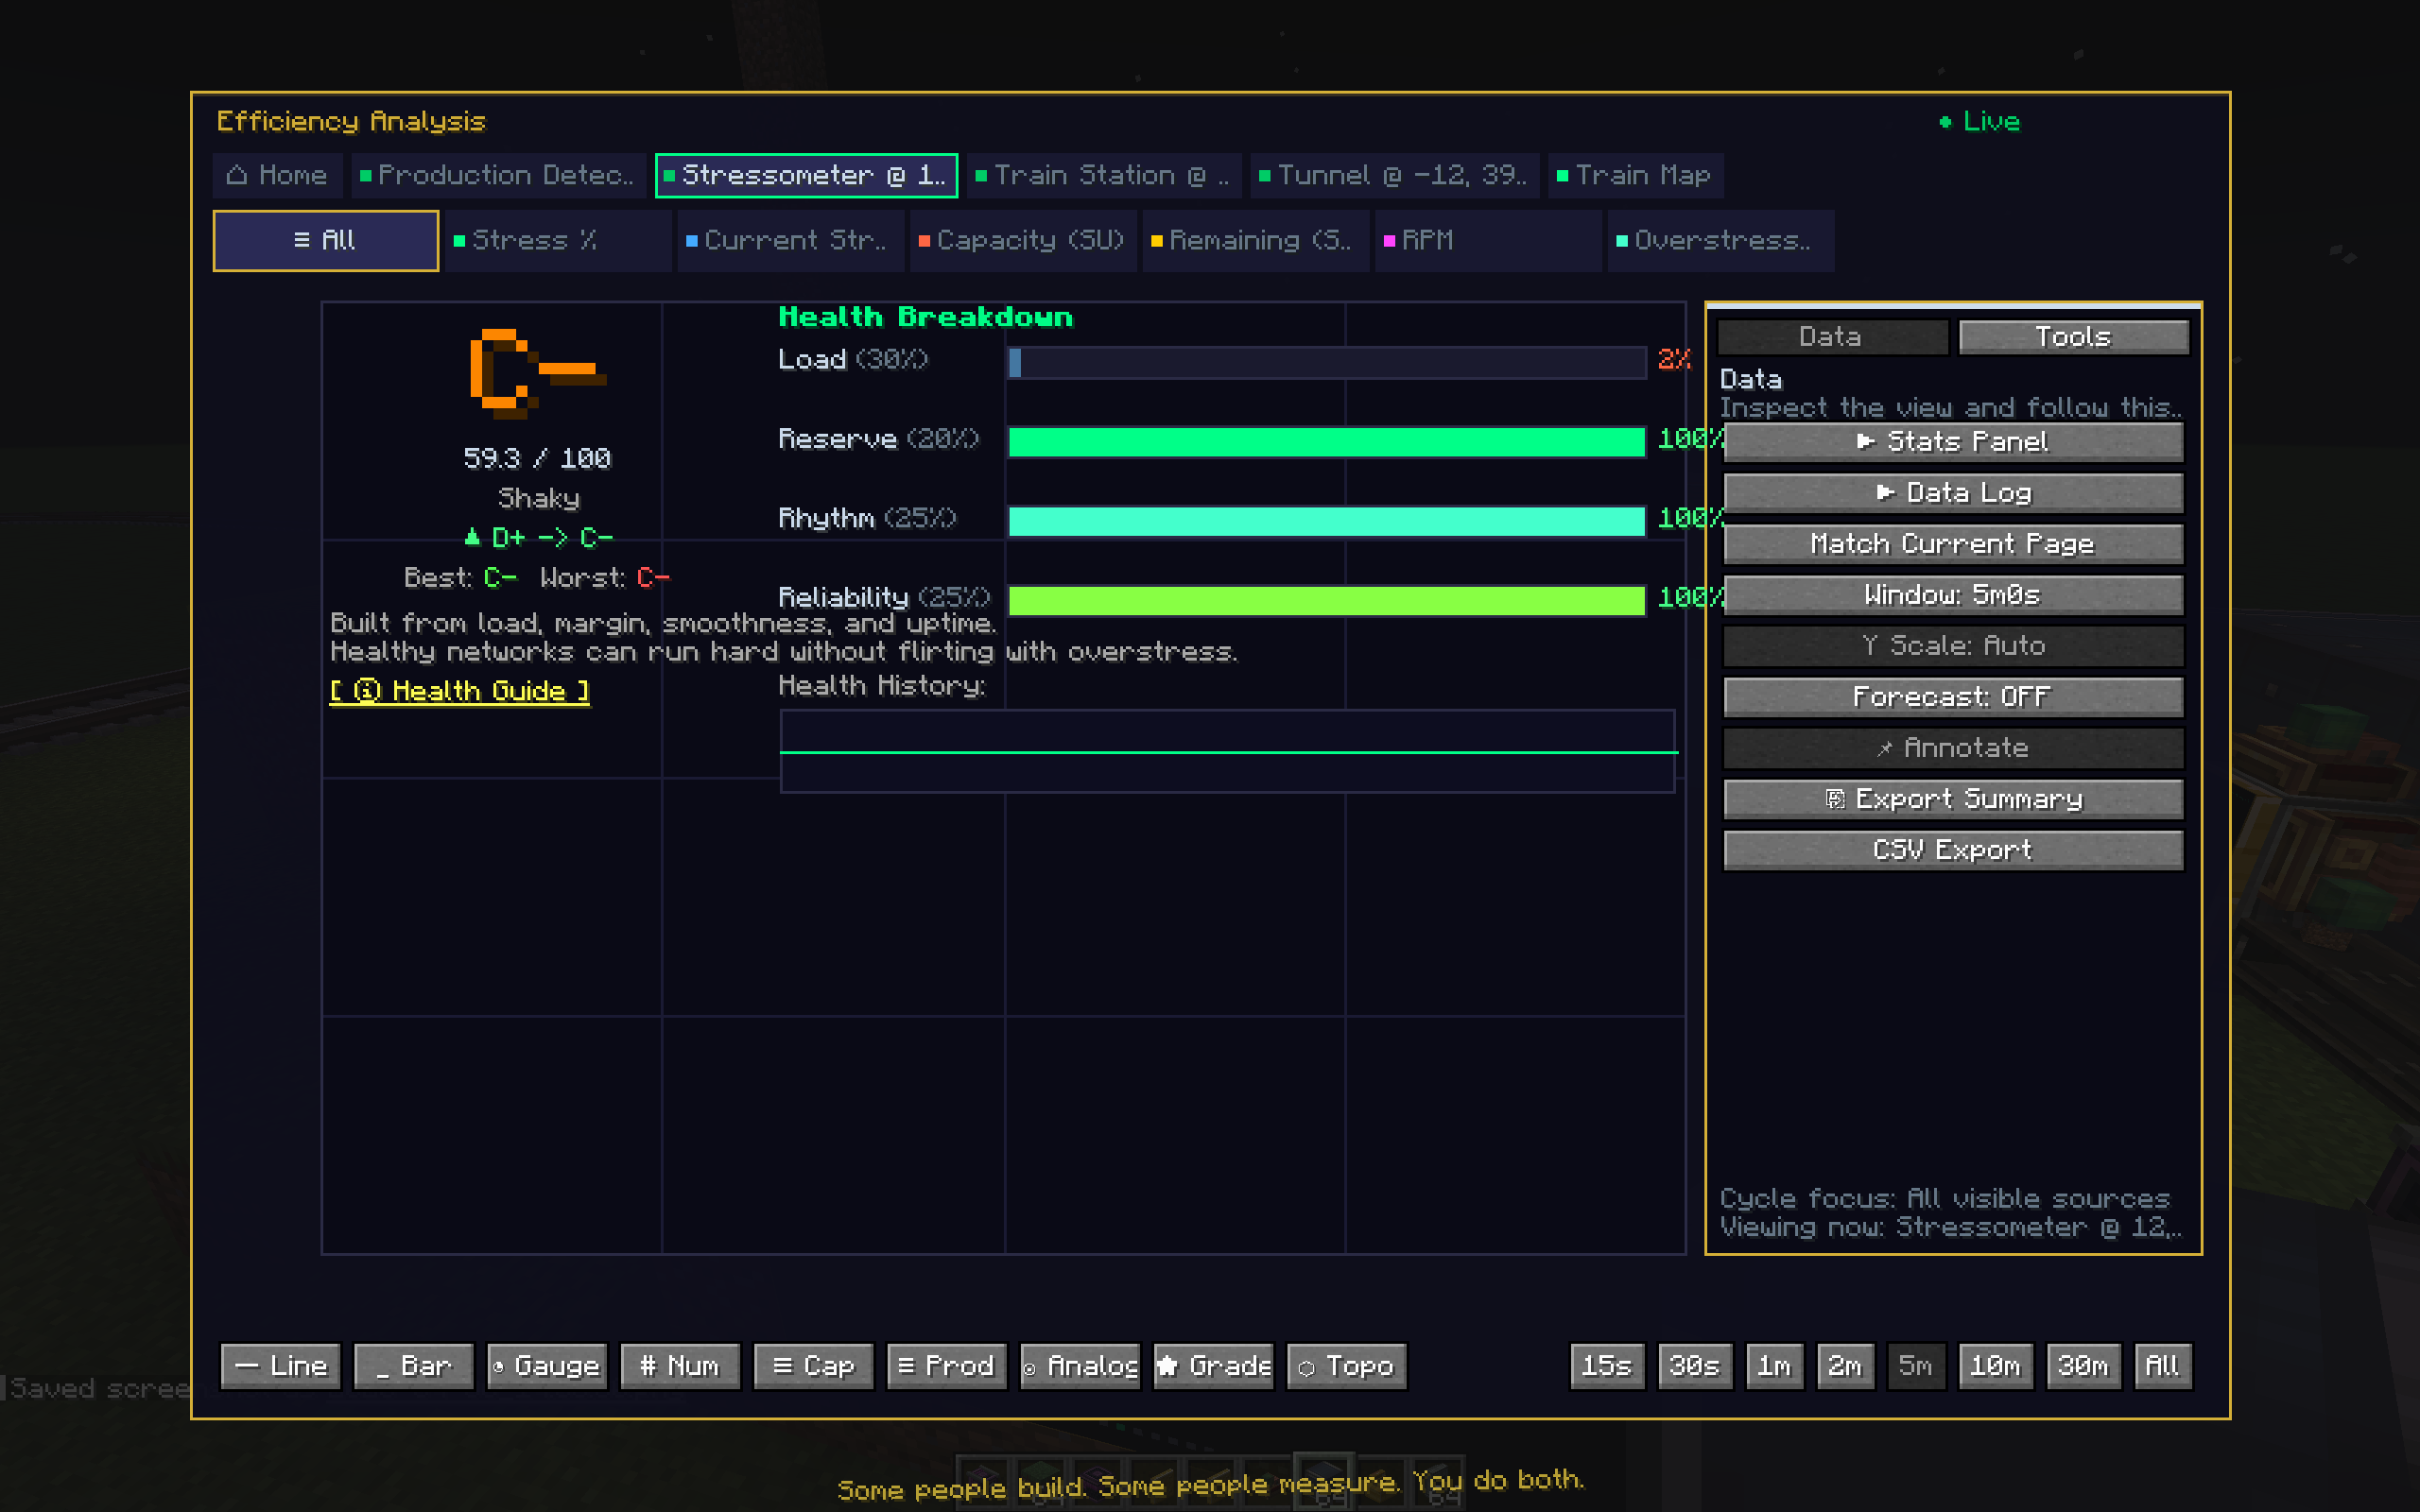Select the Grade view

pyautogui.click(x=1214, y=1366)
